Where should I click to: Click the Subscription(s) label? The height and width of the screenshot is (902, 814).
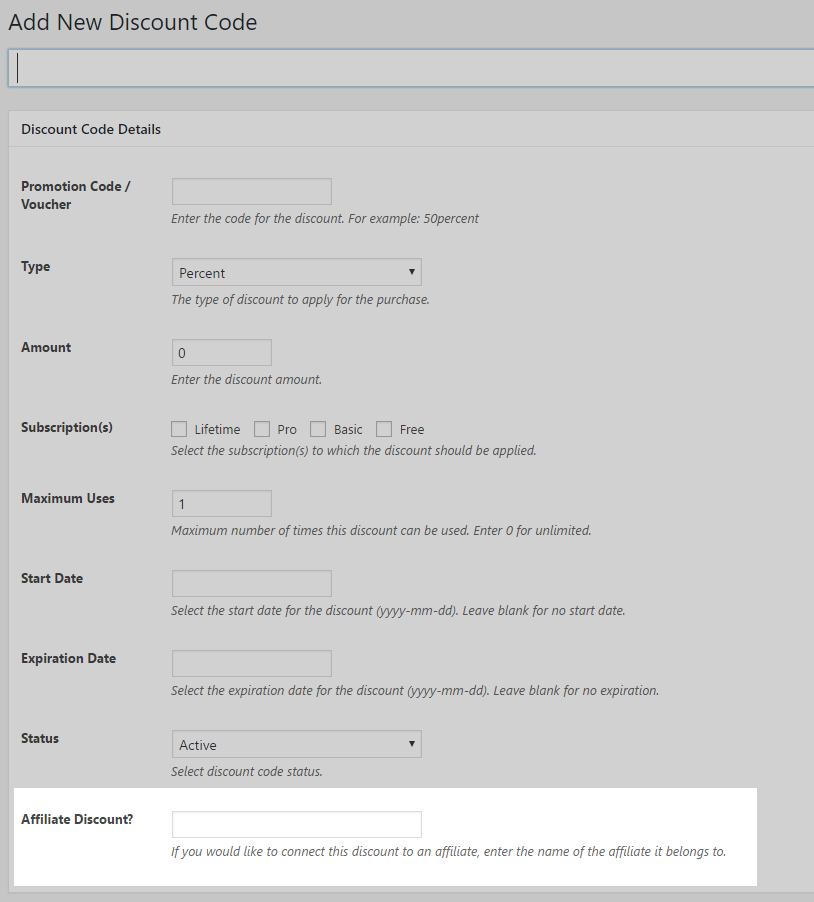pos(67,427)
